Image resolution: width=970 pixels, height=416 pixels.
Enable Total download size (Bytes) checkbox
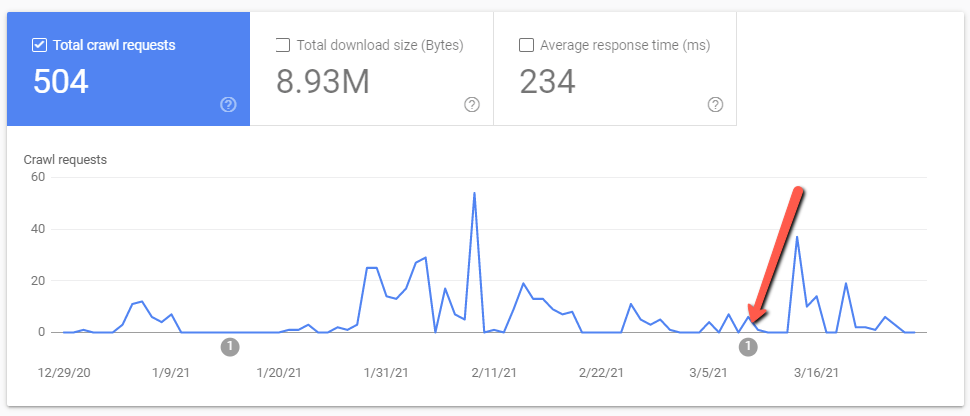pos(283,45)
